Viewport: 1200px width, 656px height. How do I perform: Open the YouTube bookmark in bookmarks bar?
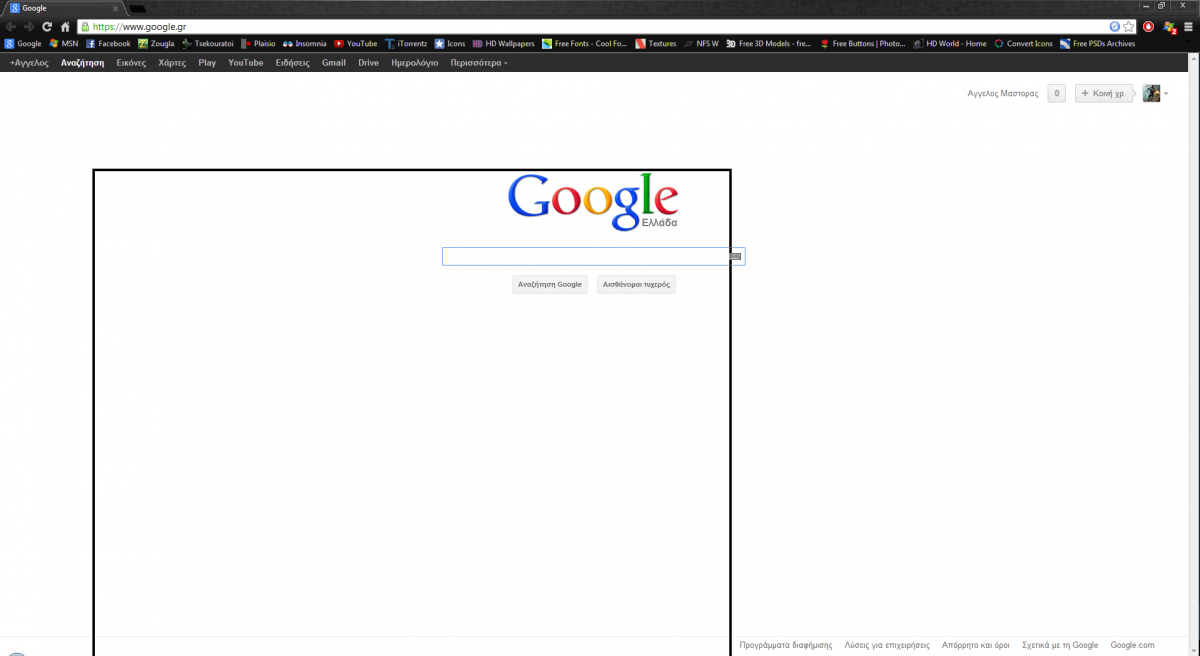tap(356, 44)
